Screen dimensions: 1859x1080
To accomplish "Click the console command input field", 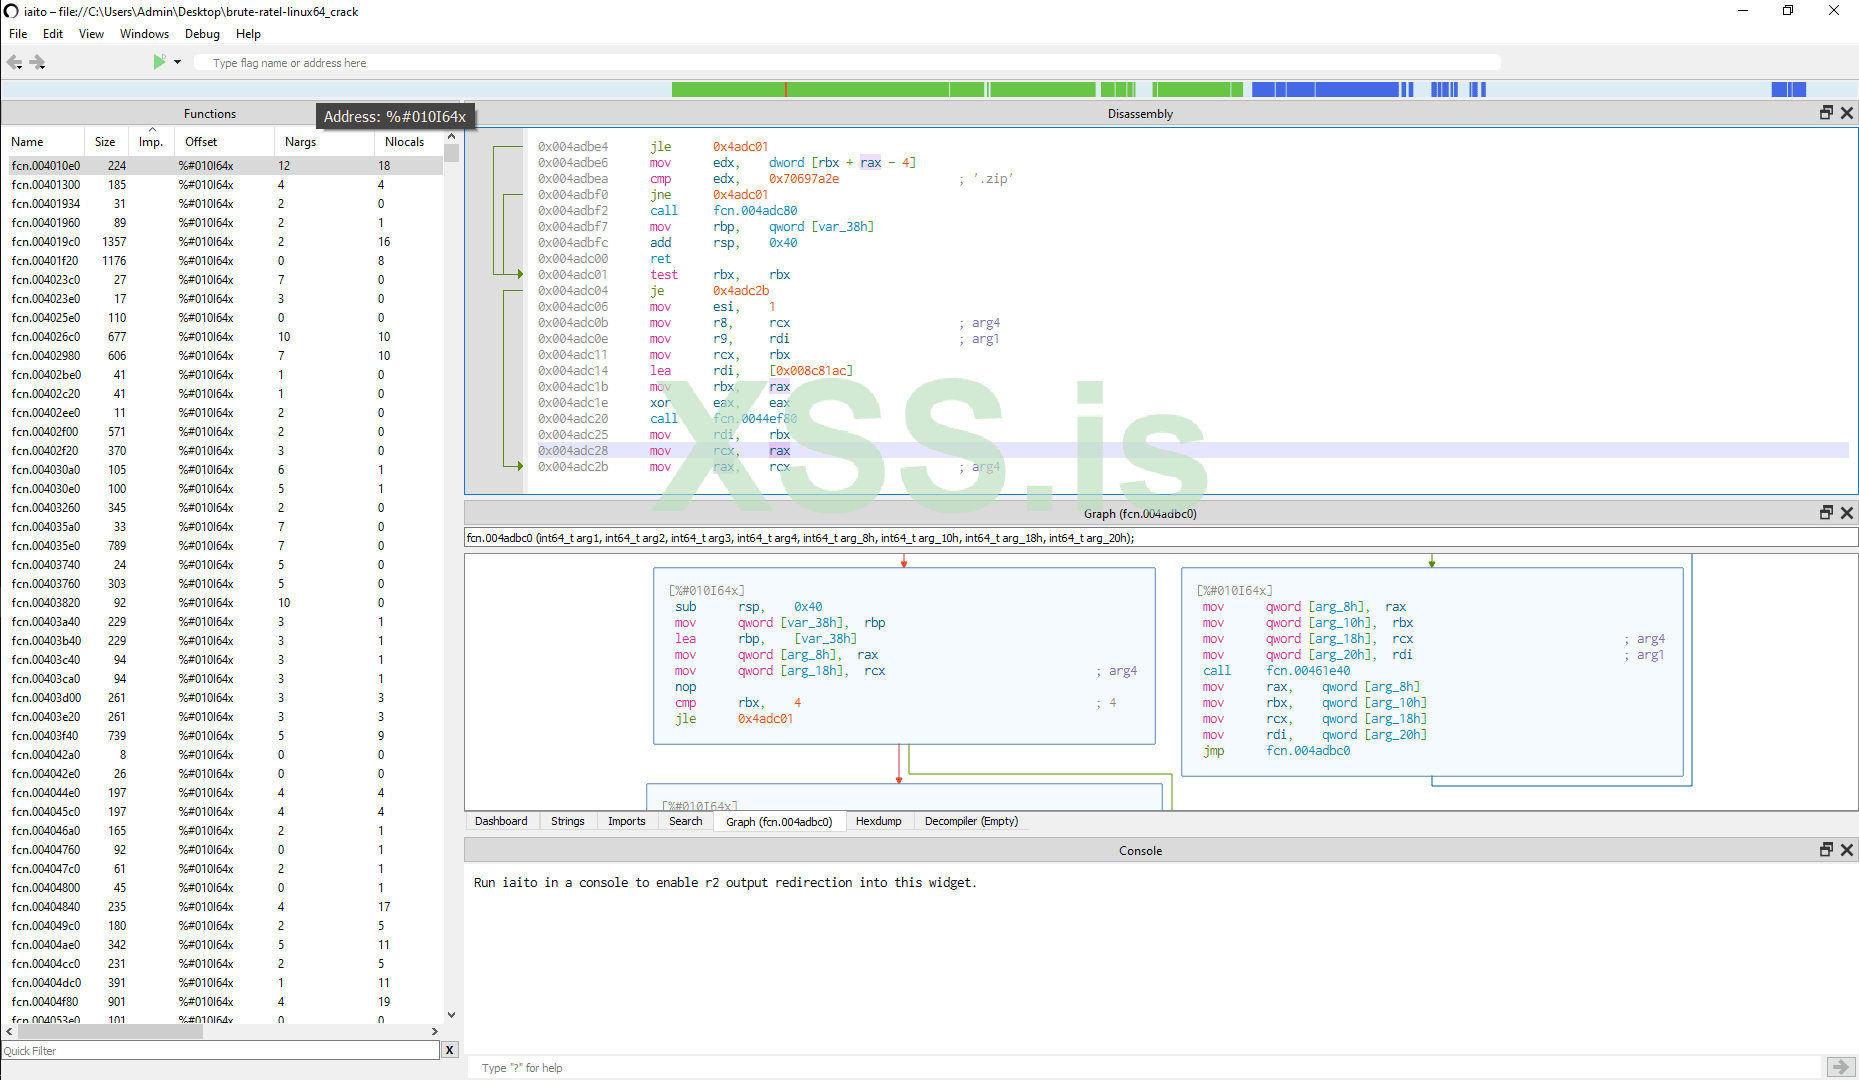I will point(1146,1067).
